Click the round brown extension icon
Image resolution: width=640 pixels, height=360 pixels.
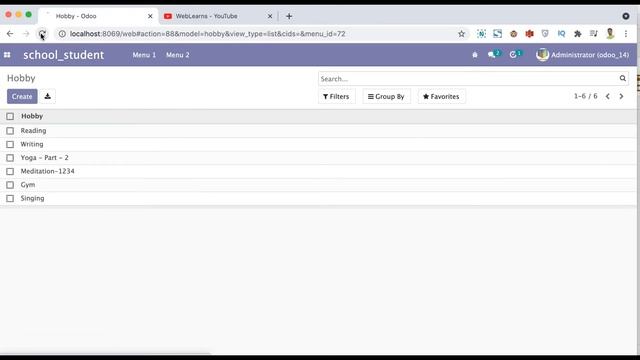click(513, 34)
